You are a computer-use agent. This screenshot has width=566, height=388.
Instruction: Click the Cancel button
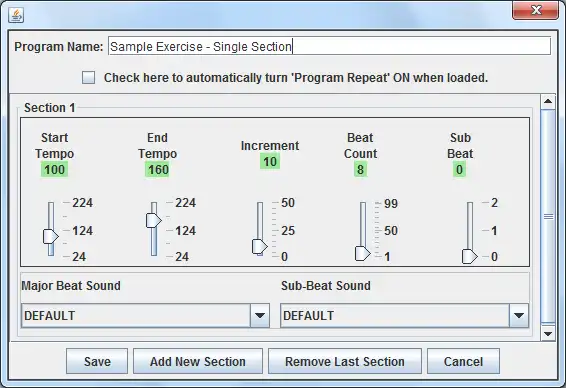point(463,361)
